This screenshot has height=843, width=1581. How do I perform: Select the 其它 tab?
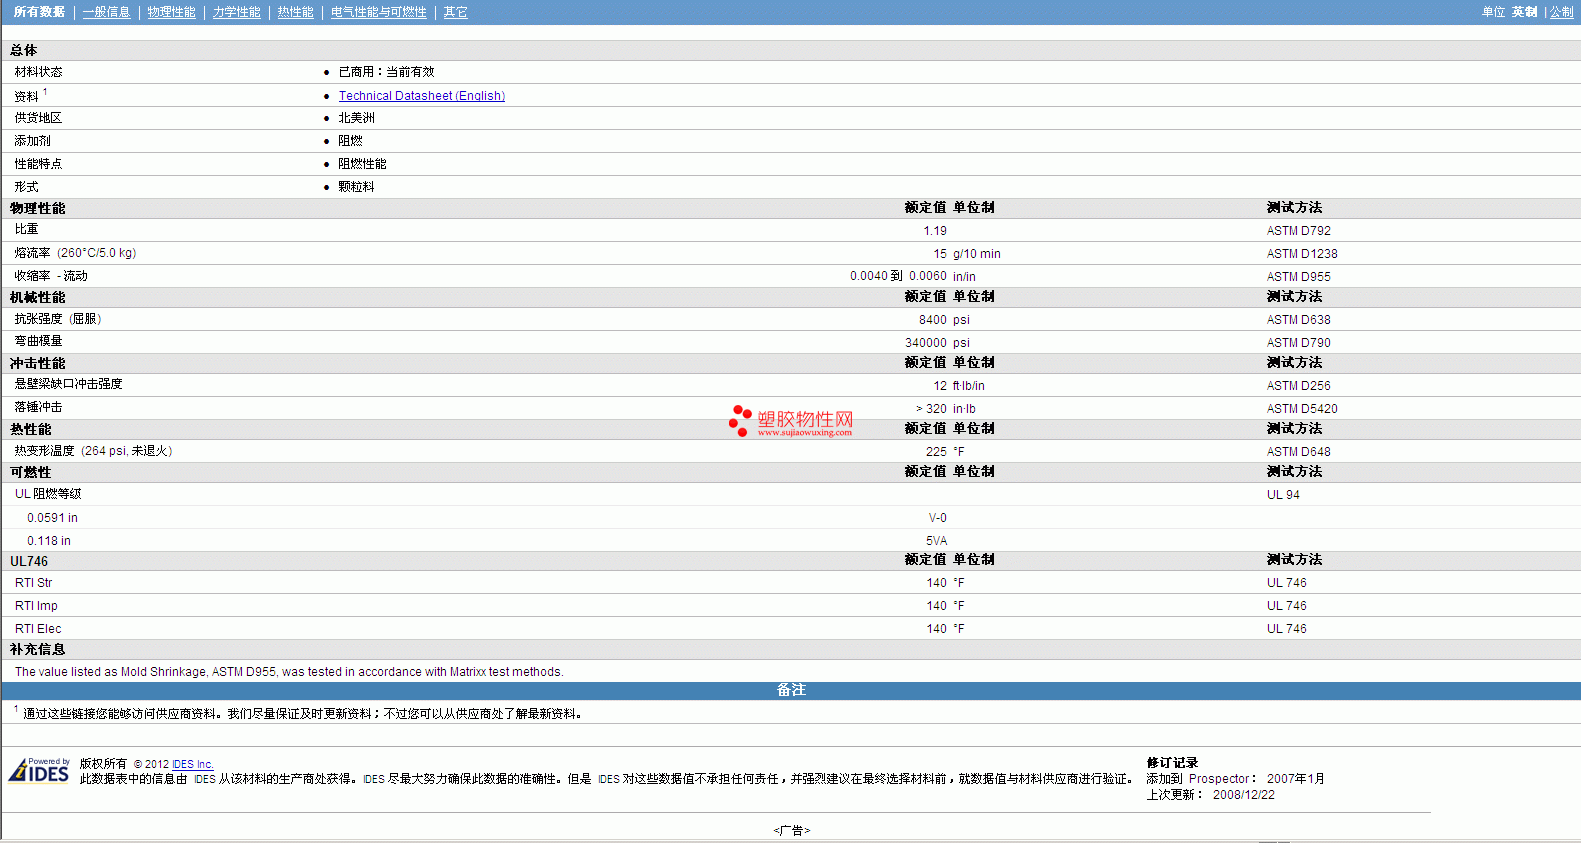pyautogui.click(x=455, y=12)
